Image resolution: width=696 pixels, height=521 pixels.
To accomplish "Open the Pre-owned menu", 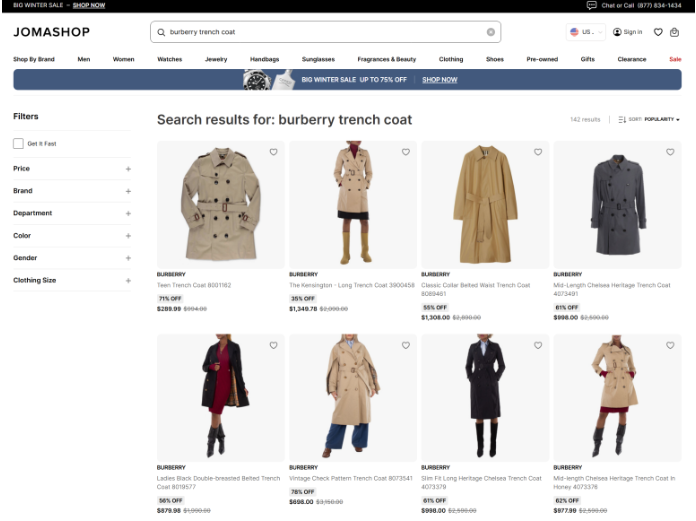I will 542,59.
